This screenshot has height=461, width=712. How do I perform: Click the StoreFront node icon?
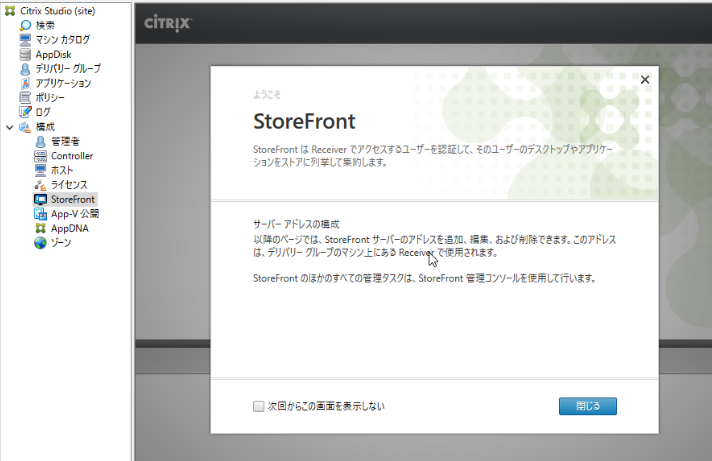40,199
